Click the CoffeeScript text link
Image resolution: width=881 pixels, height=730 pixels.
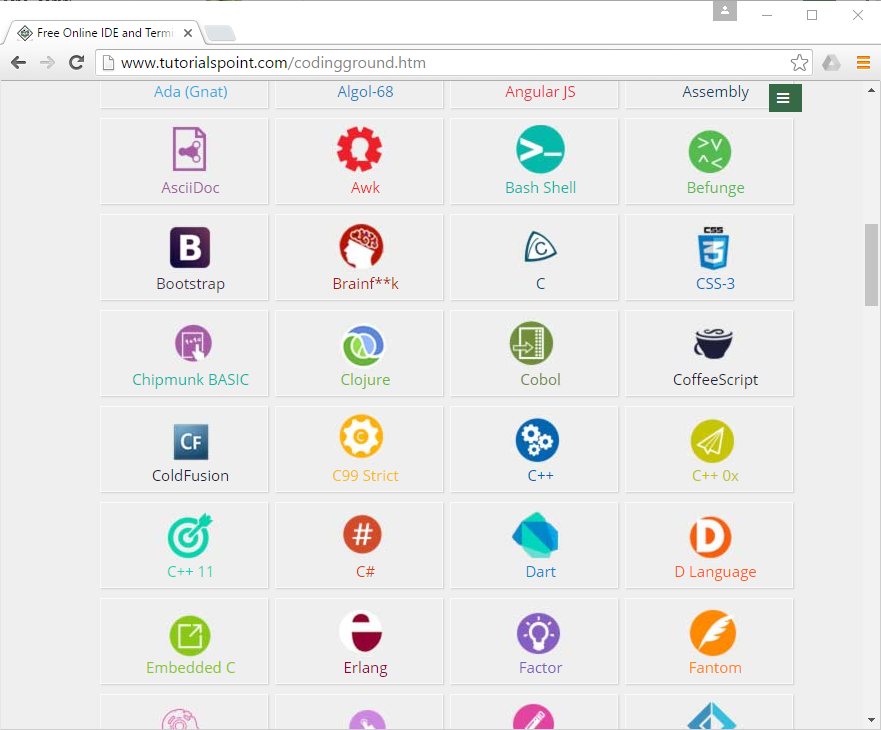715,380
